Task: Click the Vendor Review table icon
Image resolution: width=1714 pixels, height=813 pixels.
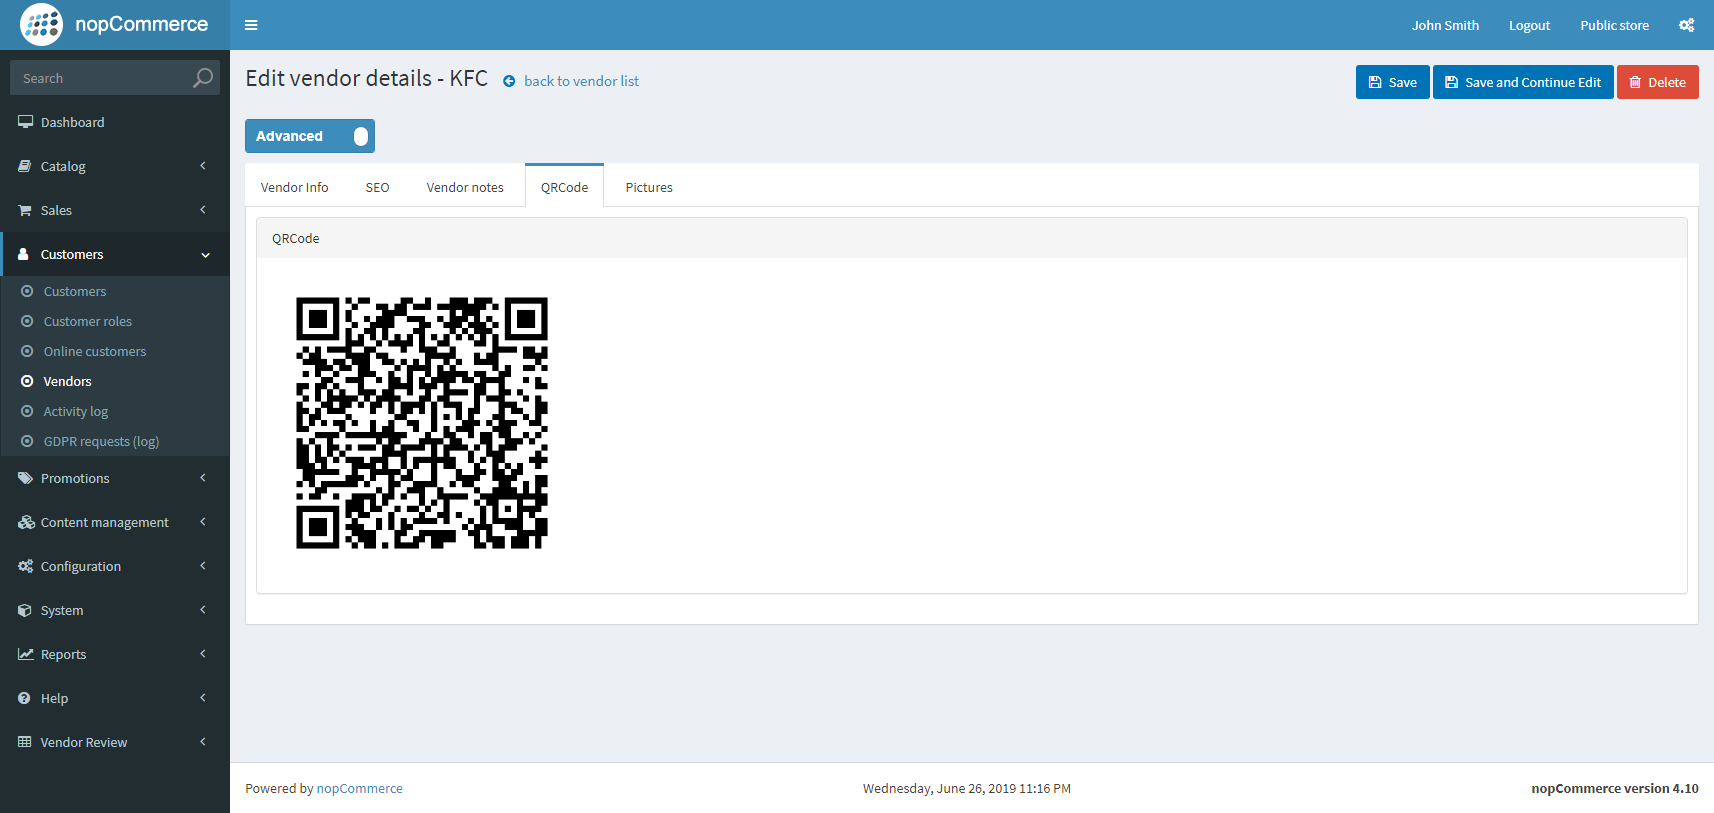Action: click(x=25, y=742)
